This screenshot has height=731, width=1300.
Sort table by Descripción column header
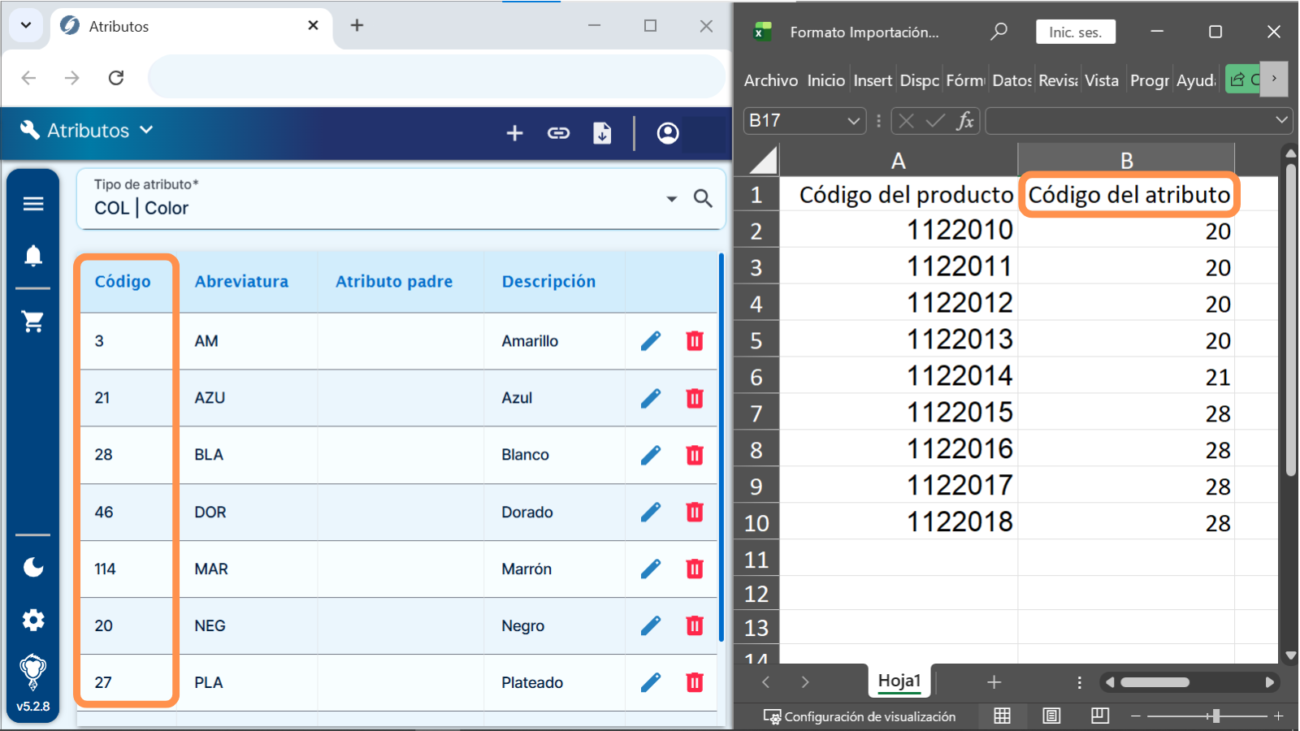click(548, 282)
